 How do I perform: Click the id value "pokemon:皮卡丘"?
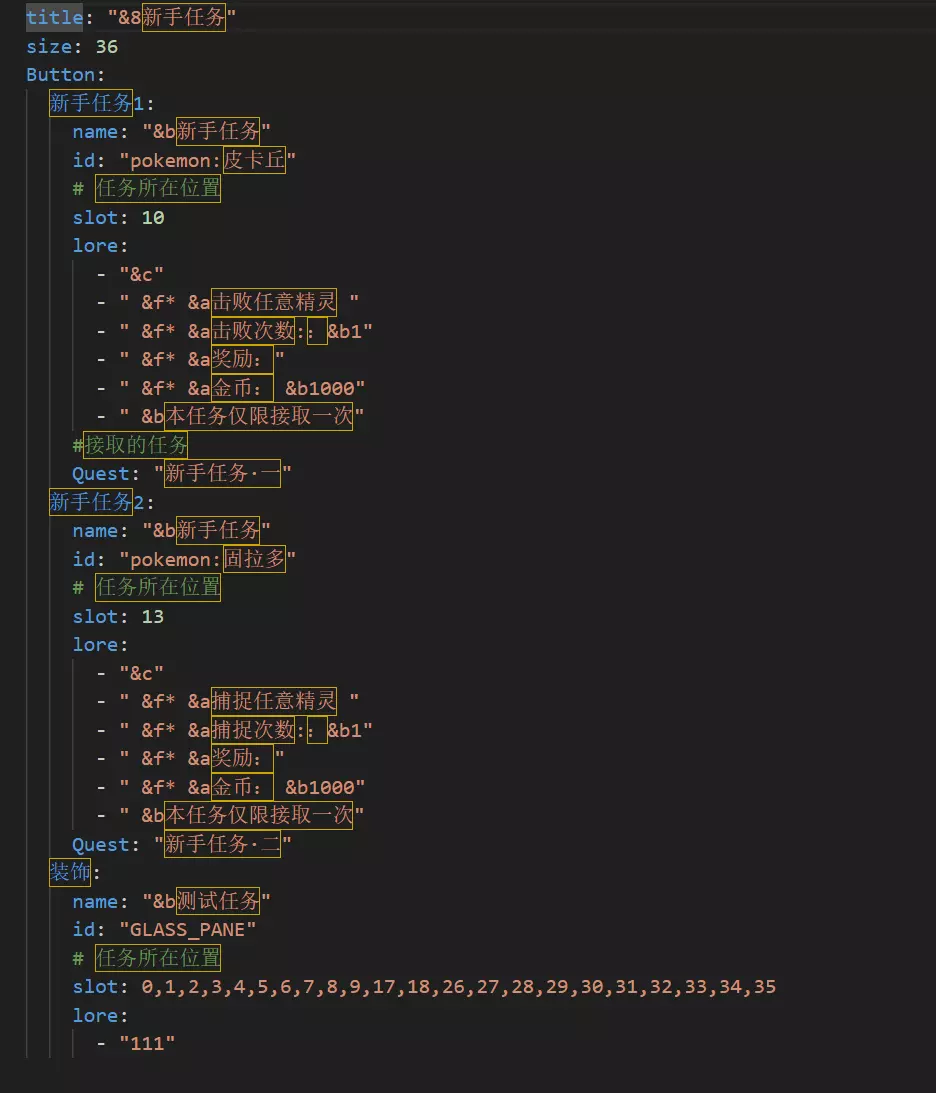tap(208, 160)
